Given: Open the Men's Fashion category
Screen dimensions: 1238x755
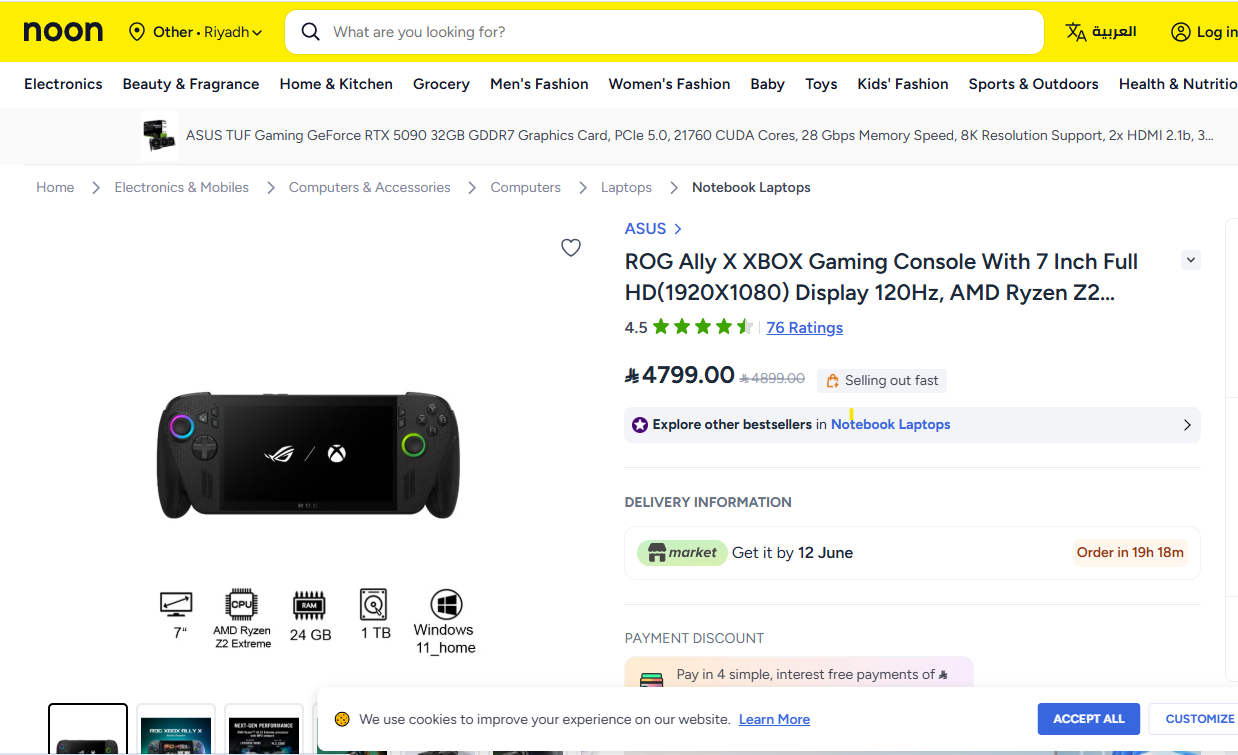Looking at the screenshot, I should click(539, 84).
